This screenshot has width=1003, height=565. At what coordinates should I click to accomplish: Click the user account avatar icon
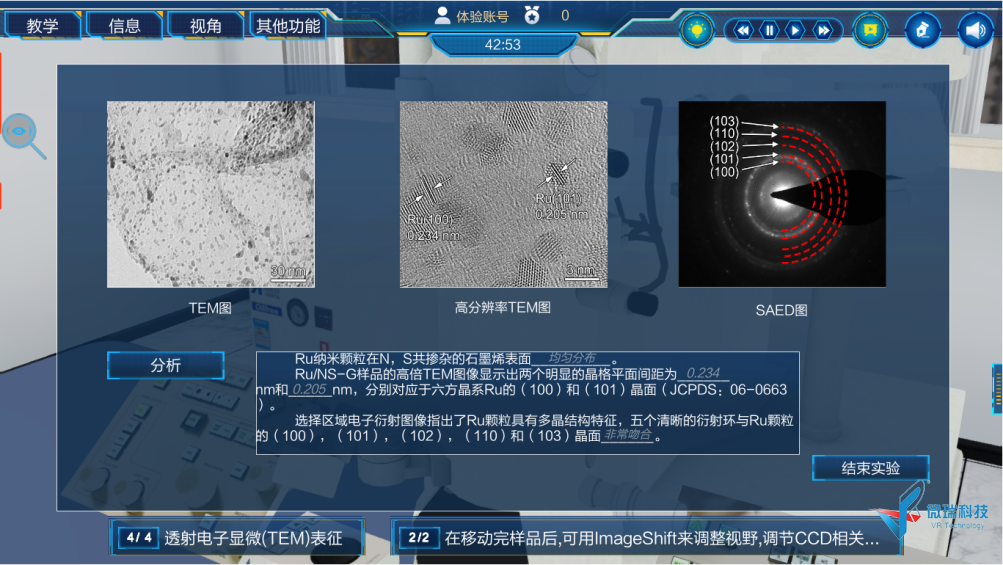click(442, 15)
